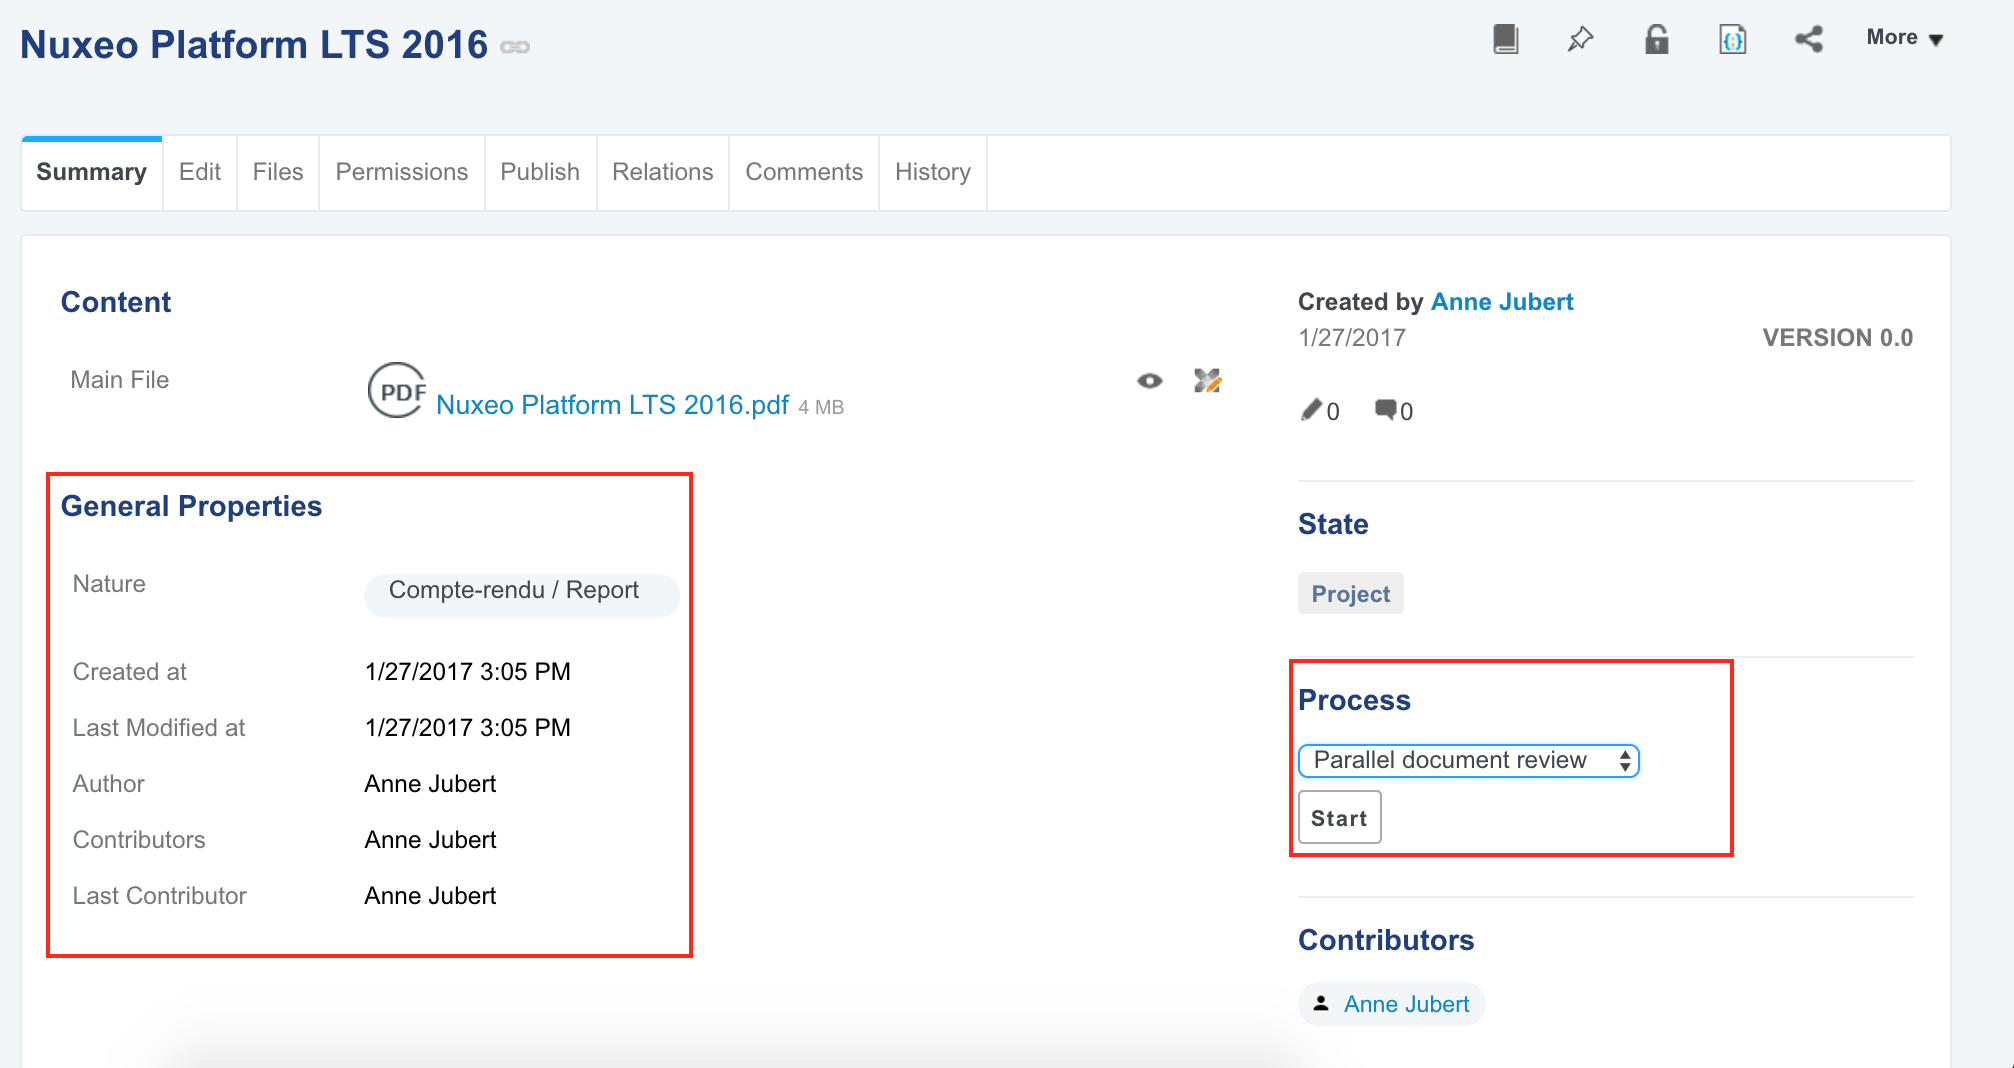Add document to collection via book icon
The height and width of the screenshot is (1068, 2014).
click(1505, 39)
